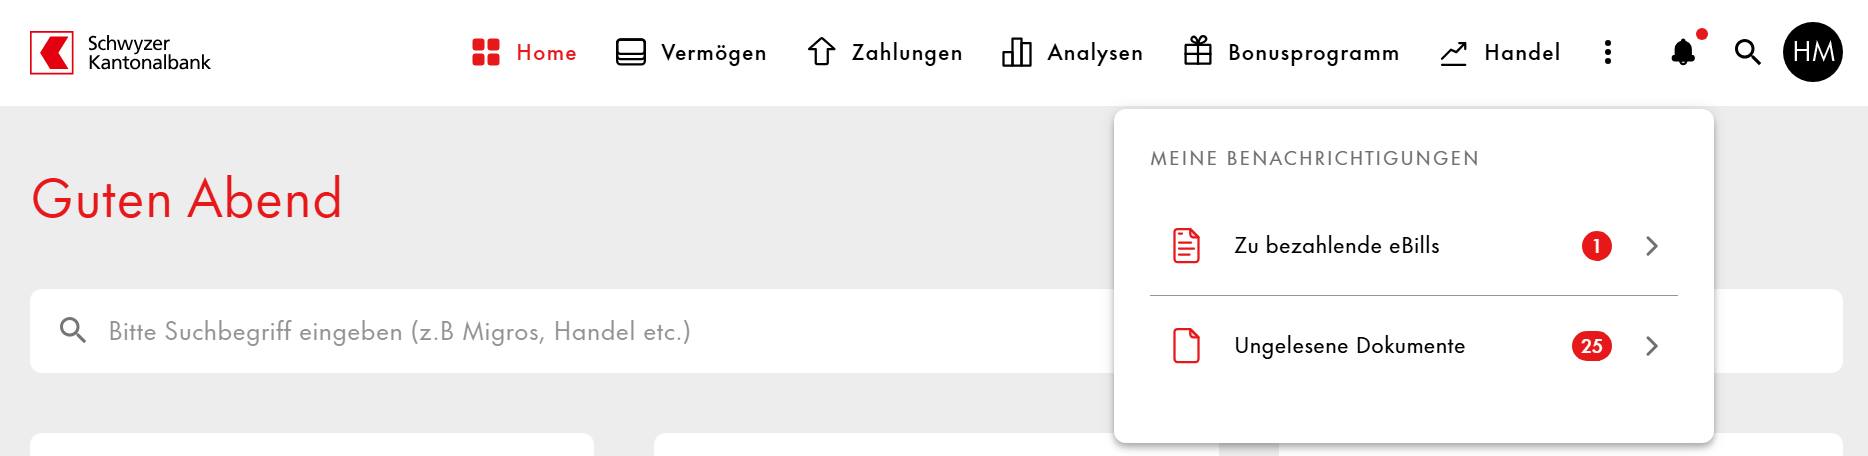The width and height of the screenshot is (1868, 456).
Task: Click the Suchbegriff search input field
Action: point(572,331)
